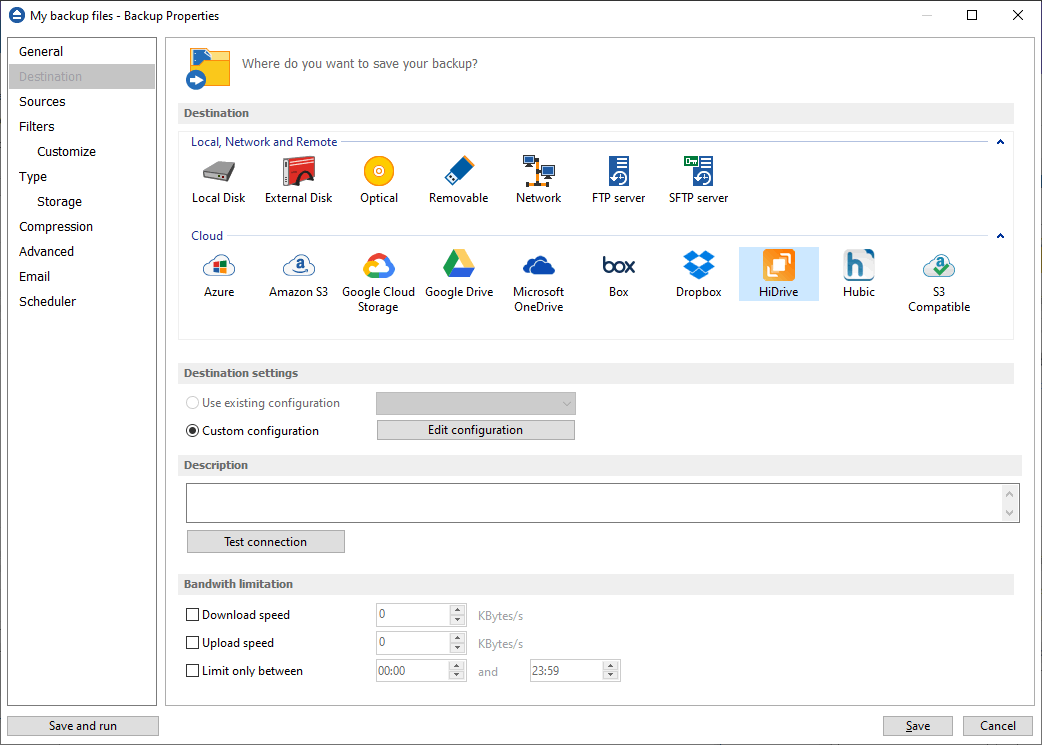Open Email settings page
The image size is (1042, 745).
(x=82, y=276)
